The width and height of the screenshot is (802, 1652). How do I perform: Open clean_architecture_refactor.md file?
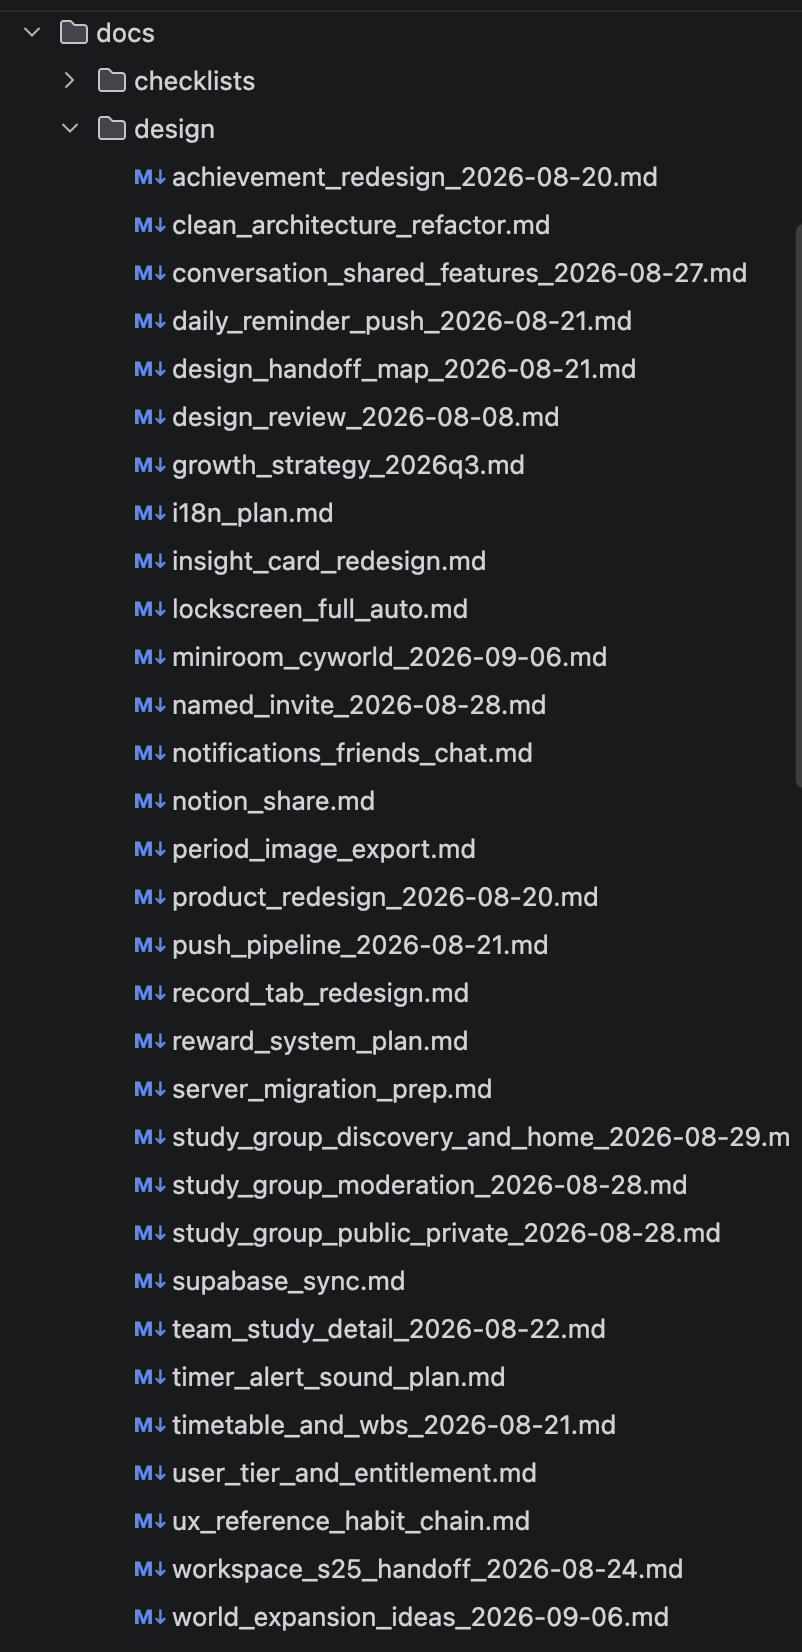click(361, 225)
